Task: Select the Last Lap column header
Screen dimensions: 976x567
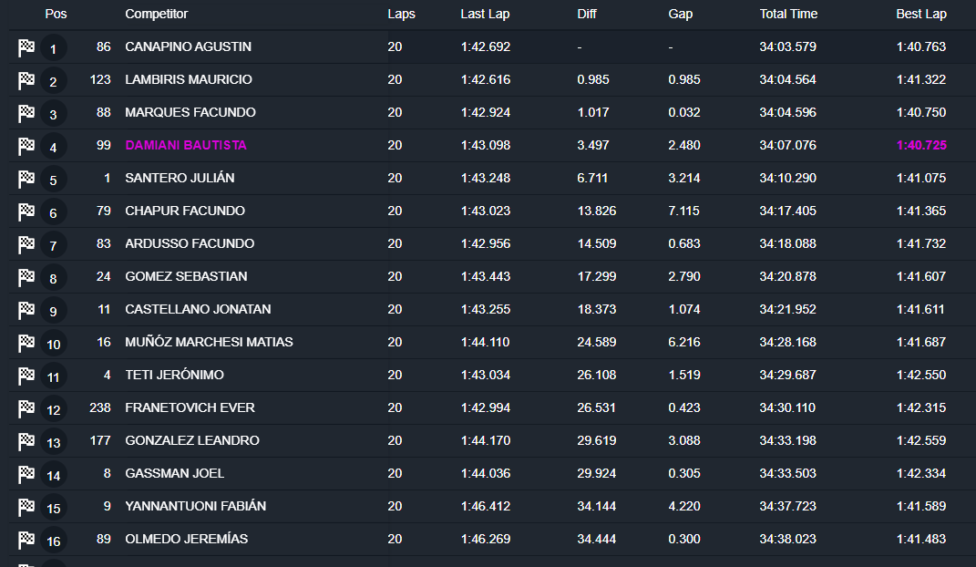Action: (486, 14)
